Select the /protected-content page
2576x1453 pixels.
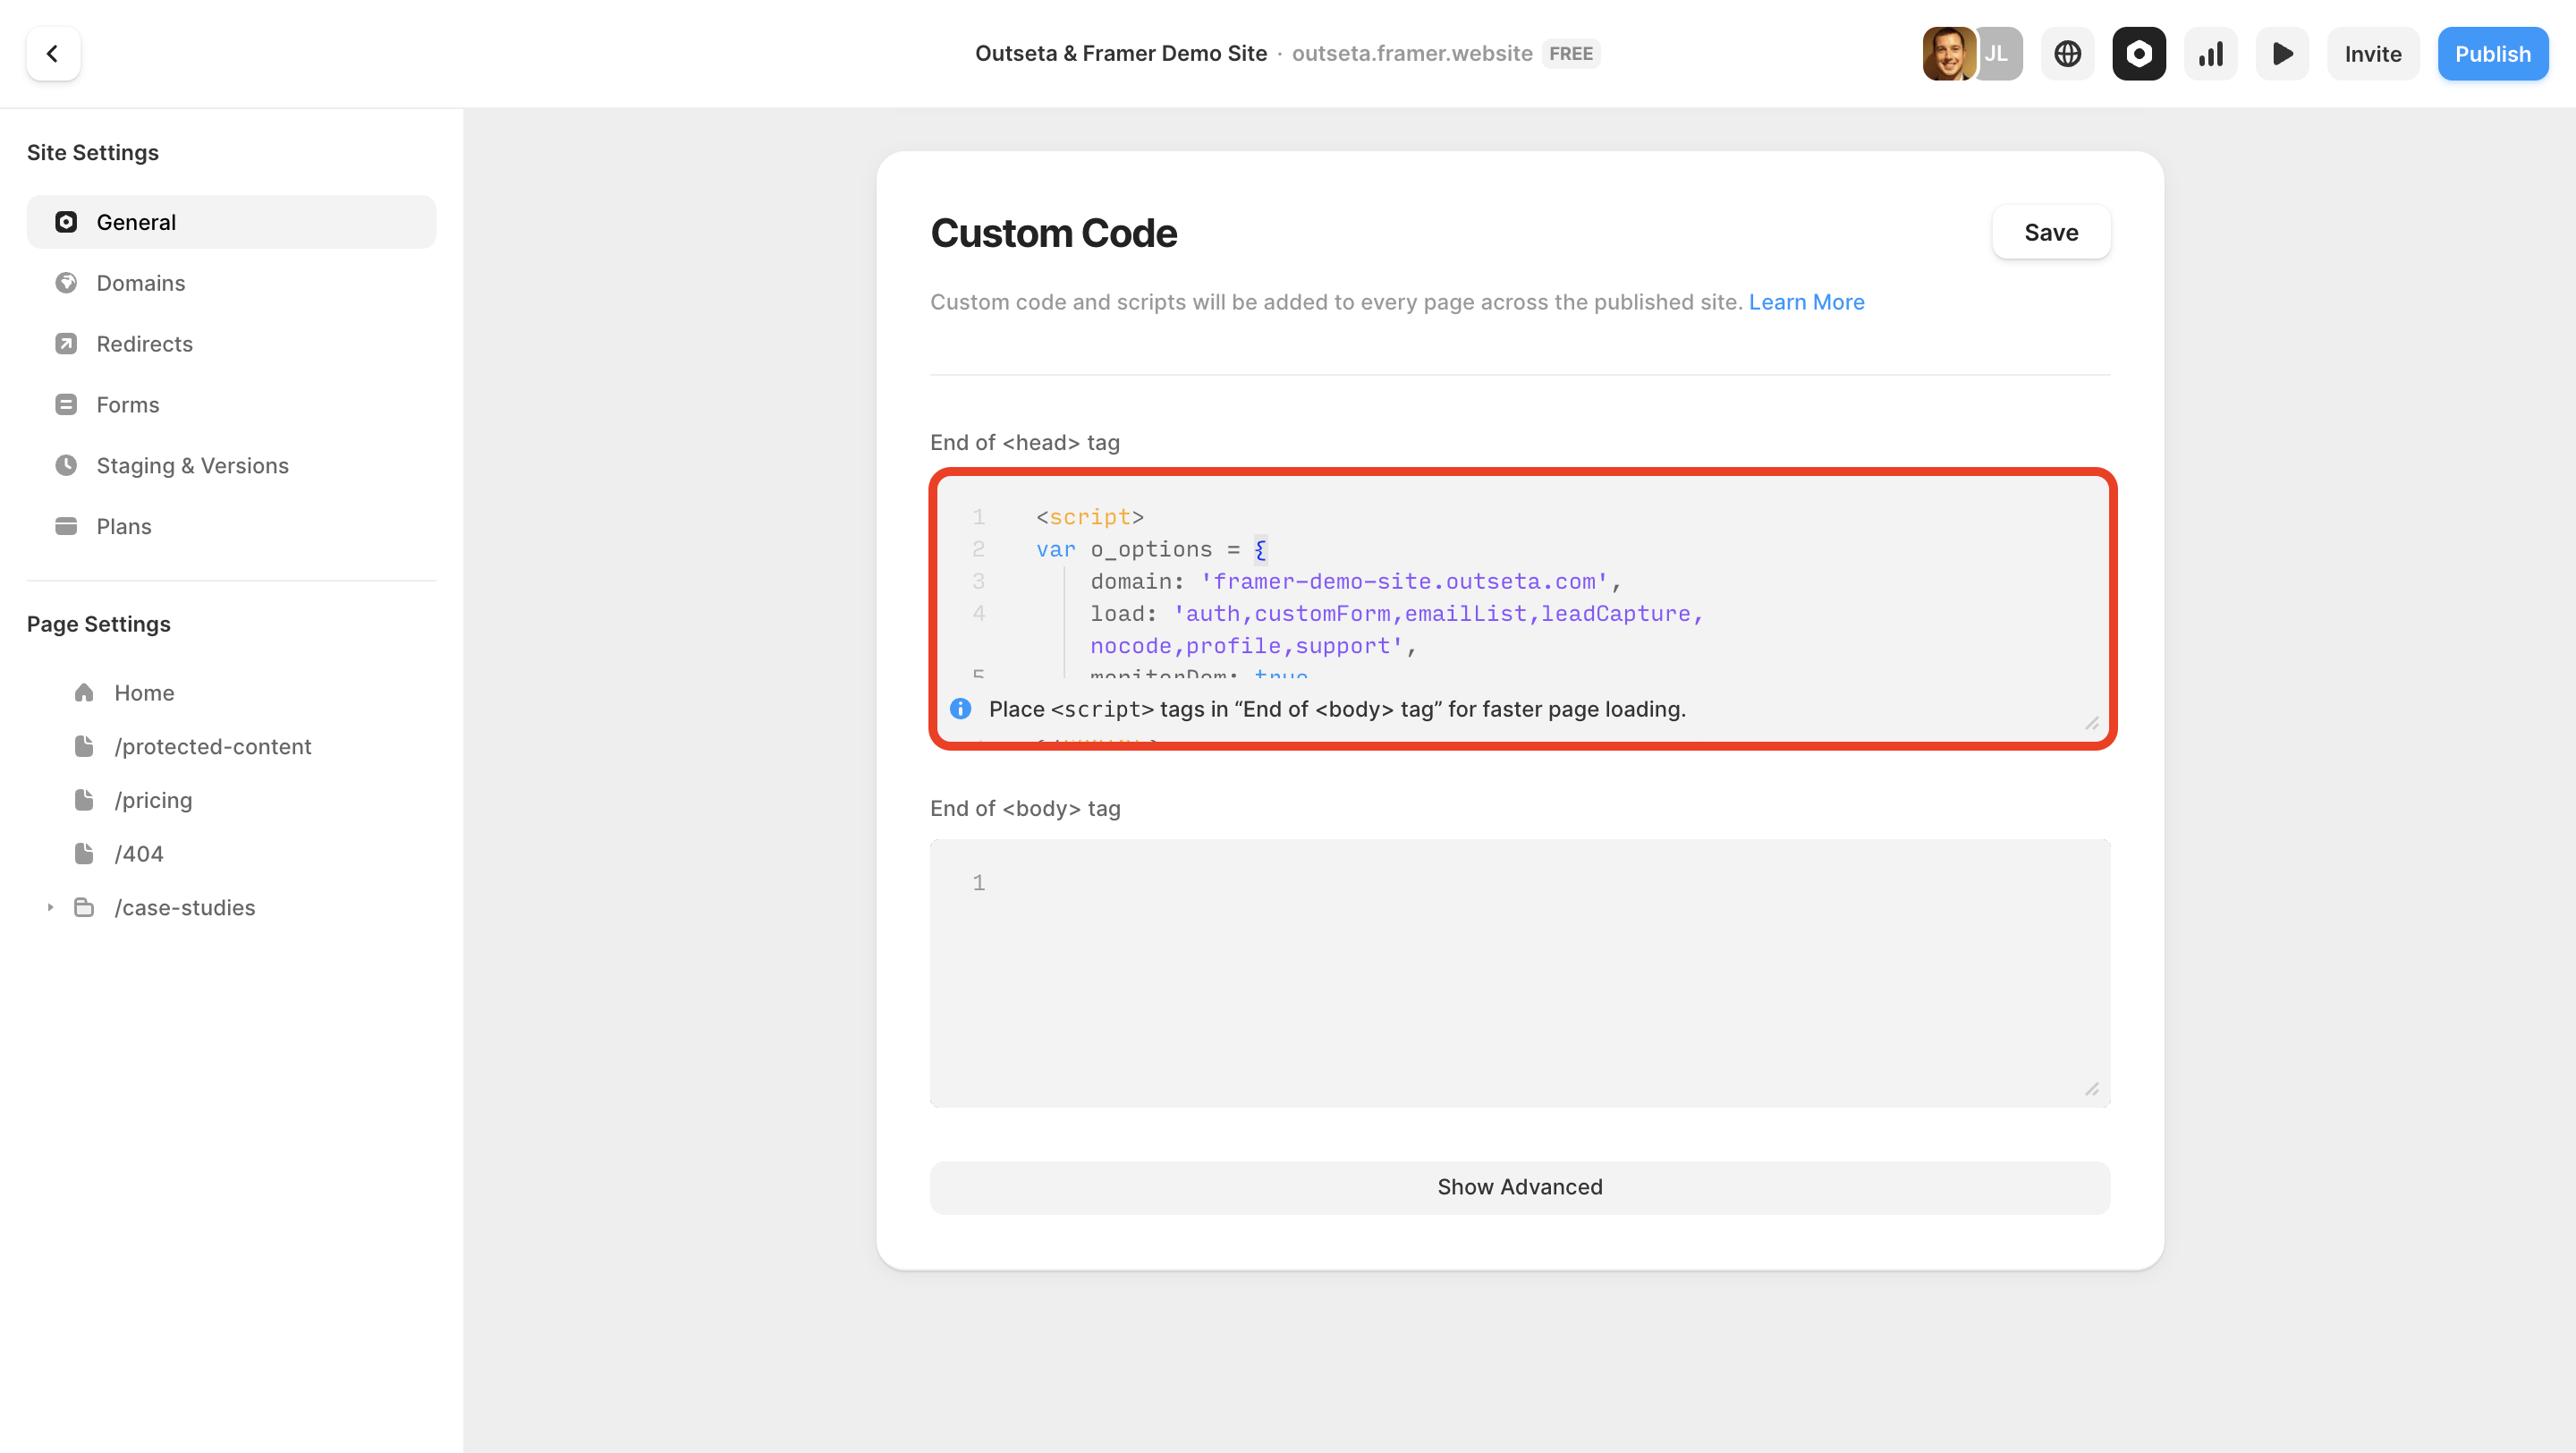point(212,746)
